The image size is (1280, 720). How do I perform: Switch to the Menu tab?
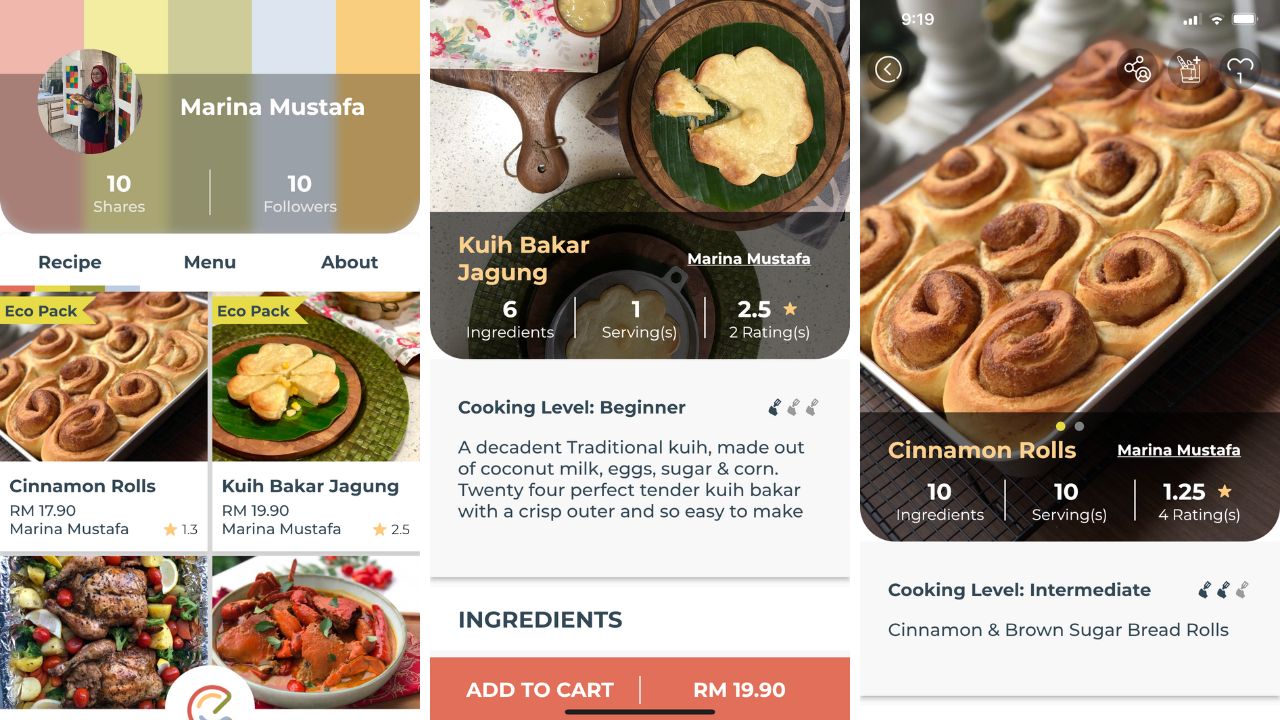210,262
